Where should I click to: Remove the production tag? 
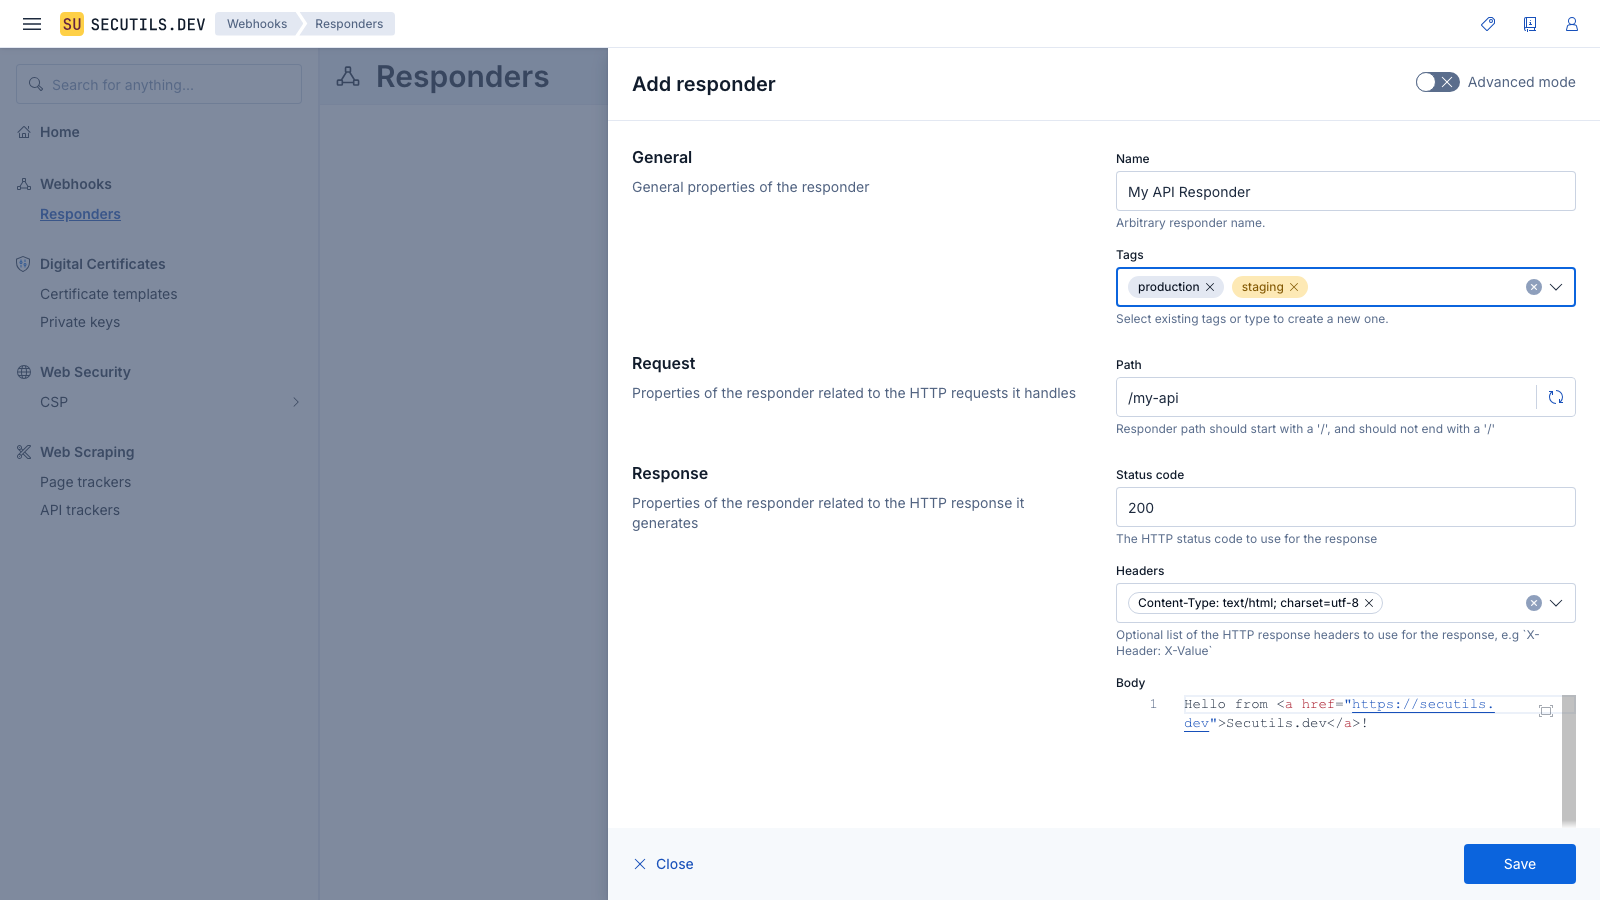point(1210,287)
